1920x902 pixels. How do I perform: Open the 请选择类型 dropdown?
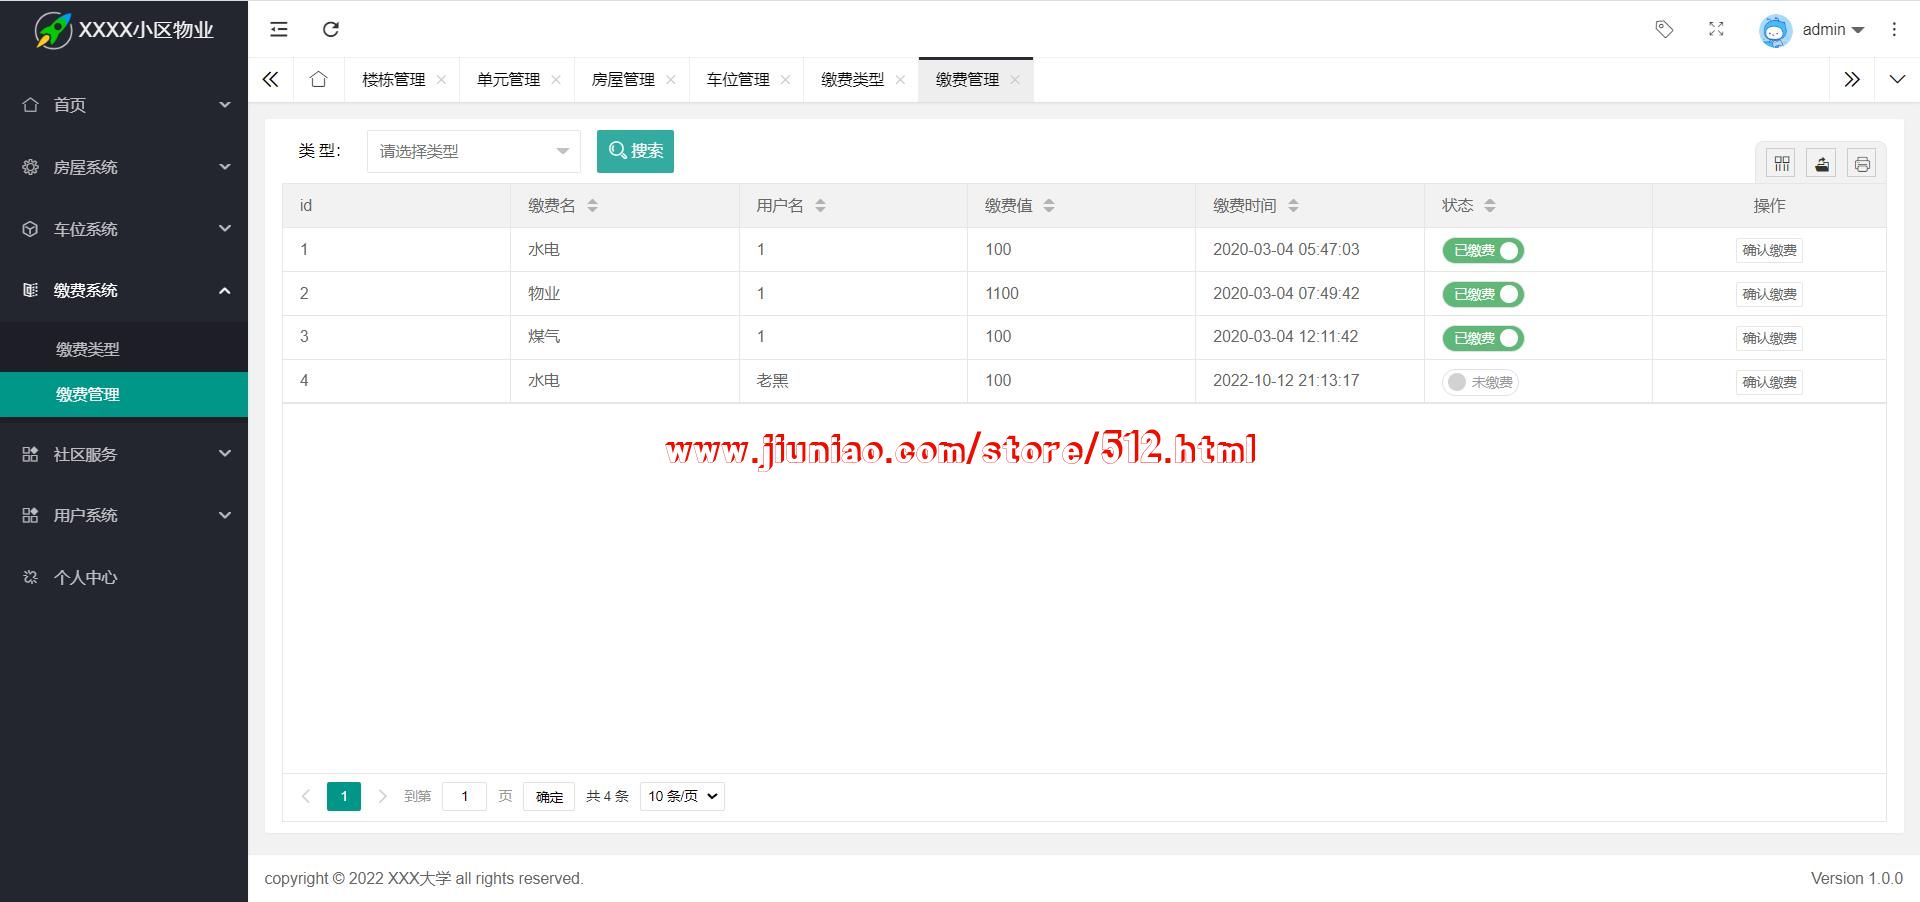(x=473, y=151)
